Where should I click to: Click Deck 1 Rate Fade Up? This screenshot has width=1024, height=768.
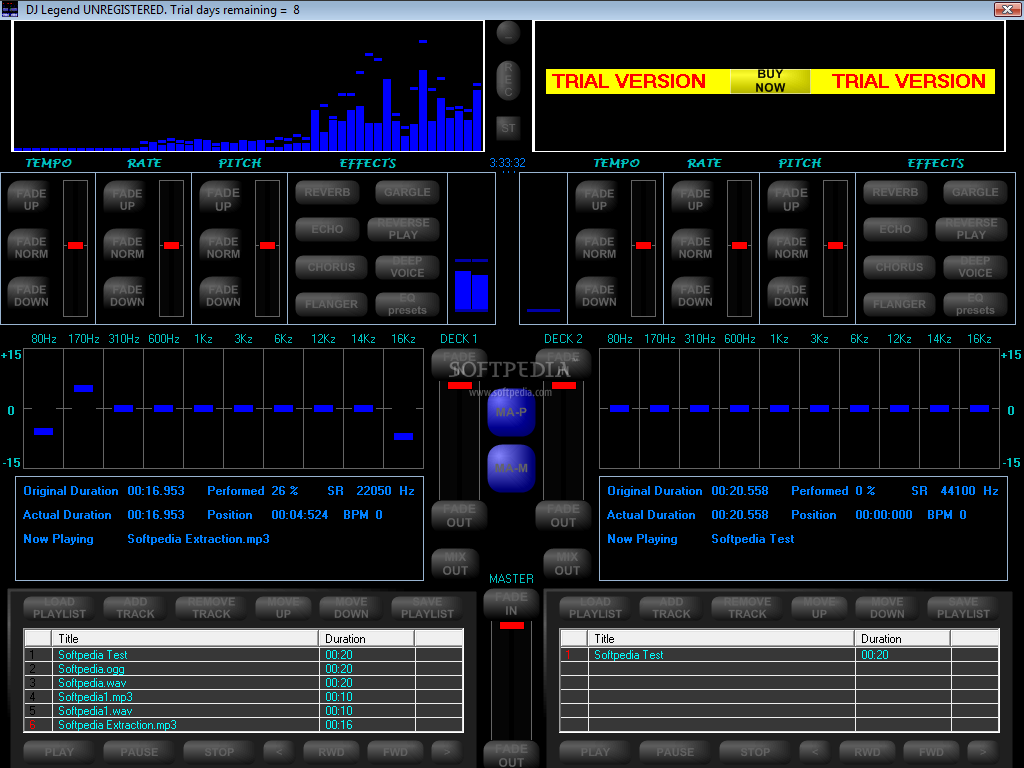pos(127,199)
